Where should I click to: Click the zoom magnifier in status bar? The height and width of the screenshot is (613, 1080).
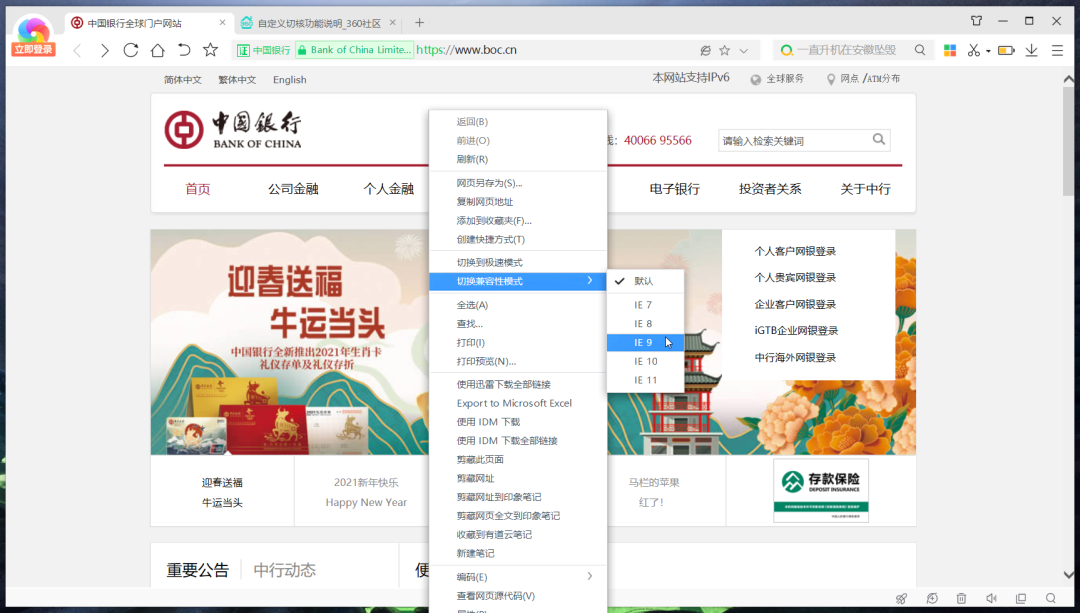tap(1050, 599)
